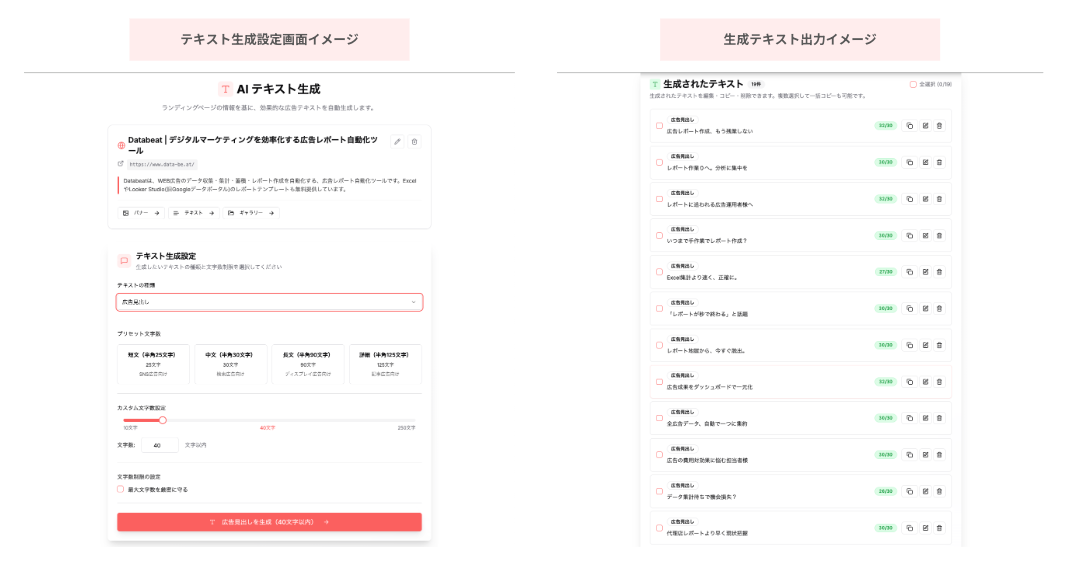Check the box for いつまで手作業でレポート作成？
1066x561 pixels.
tap(659, 235)
